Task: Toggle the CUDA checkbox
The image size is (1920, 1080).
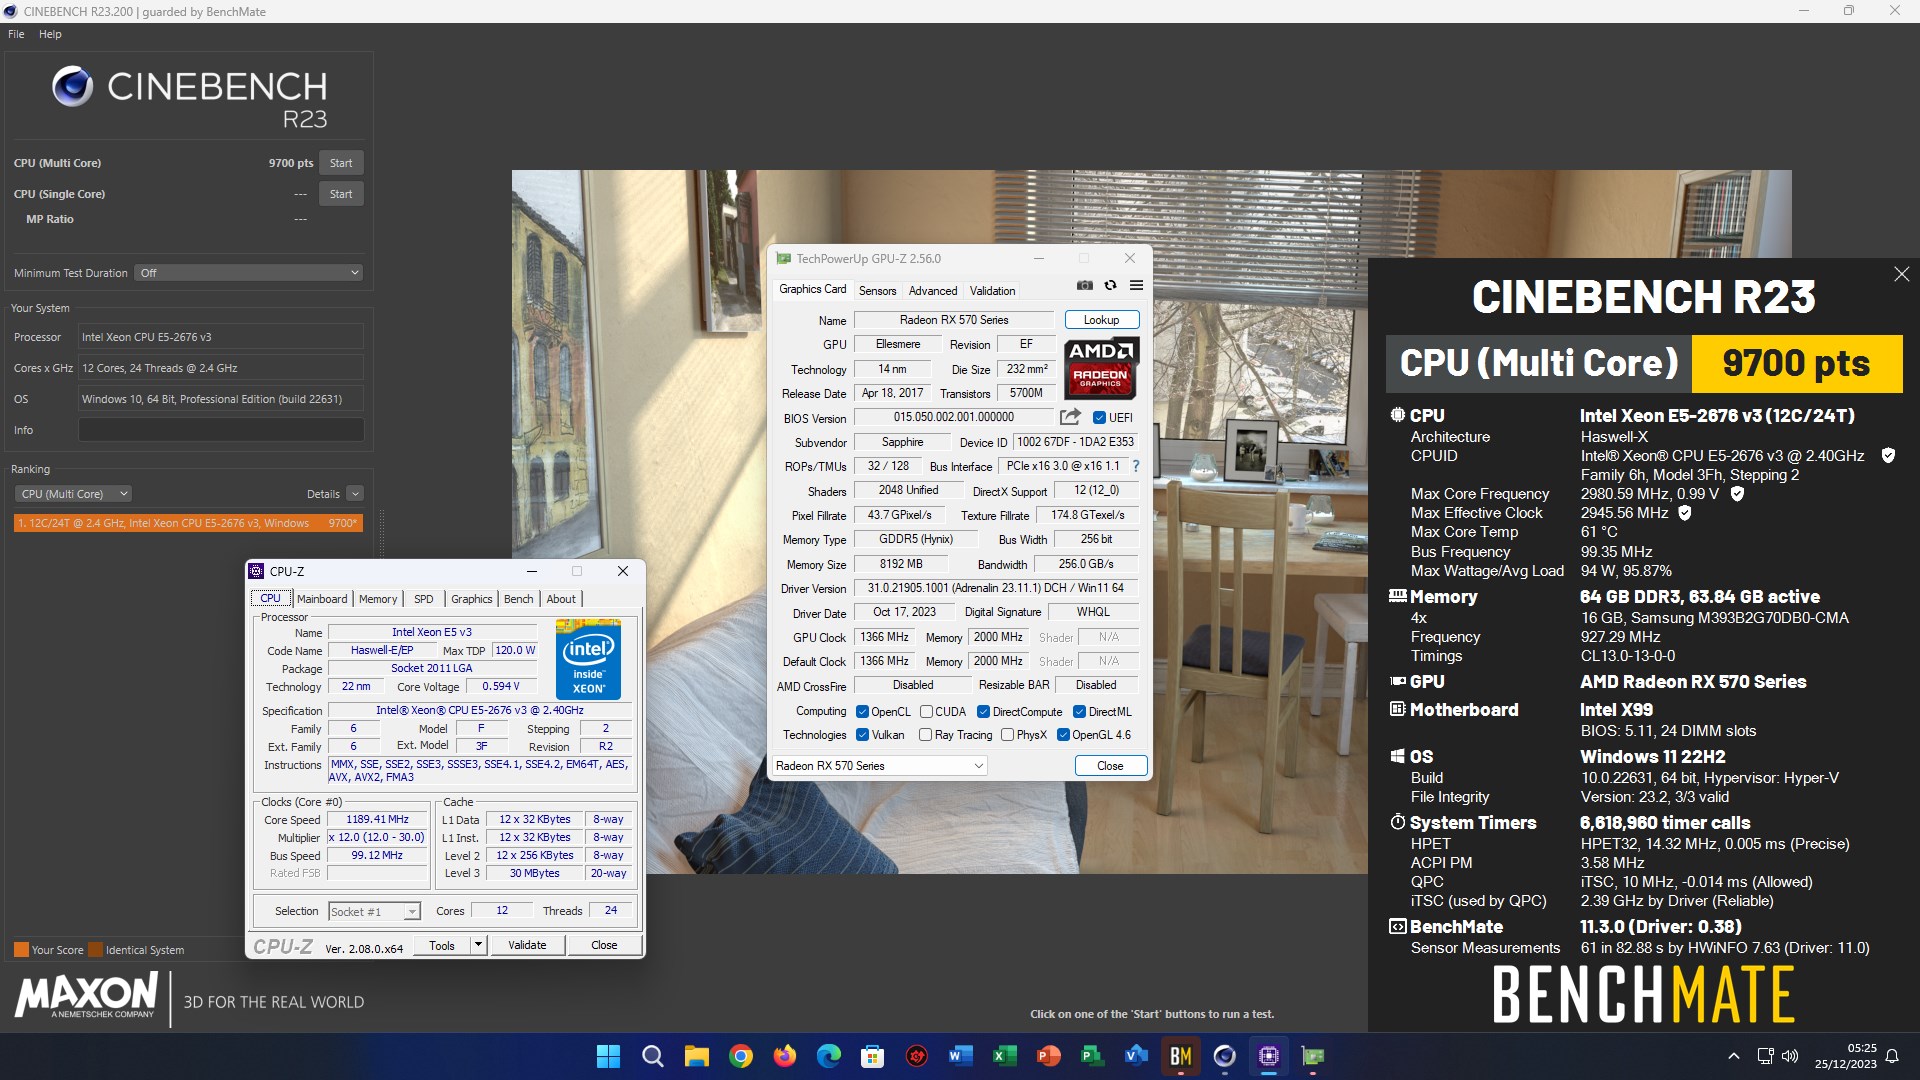Action: [926, 712]
